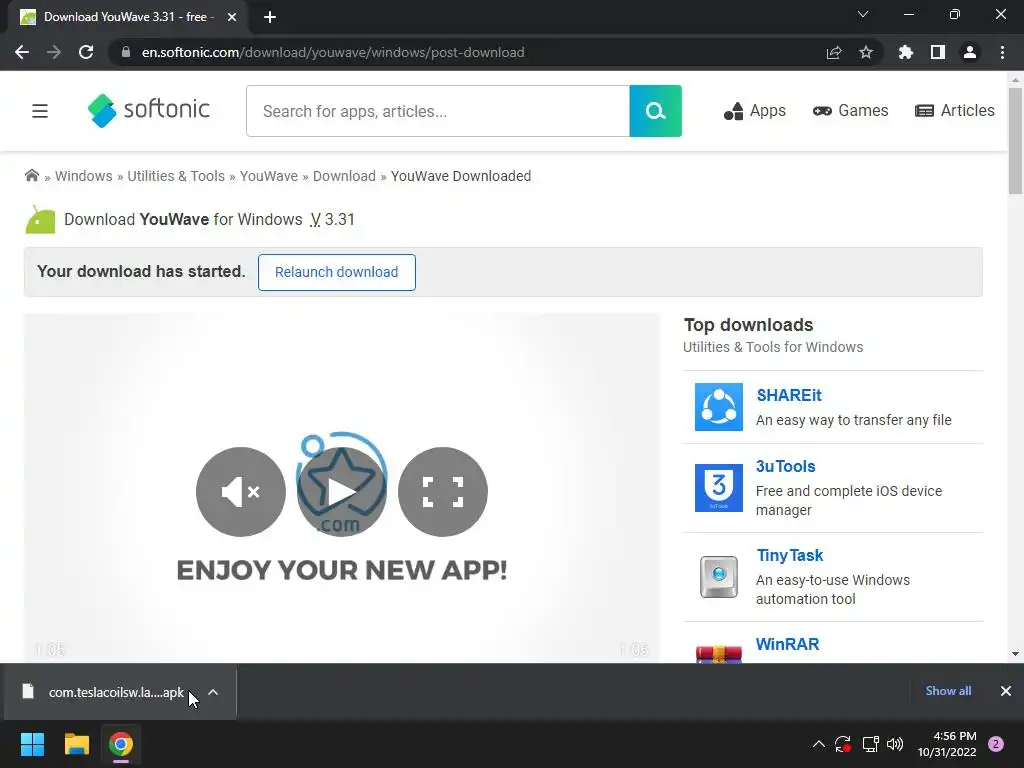
Task: Show hidden system tray icons
Action: pyautogui.click(x=818, y=744)
